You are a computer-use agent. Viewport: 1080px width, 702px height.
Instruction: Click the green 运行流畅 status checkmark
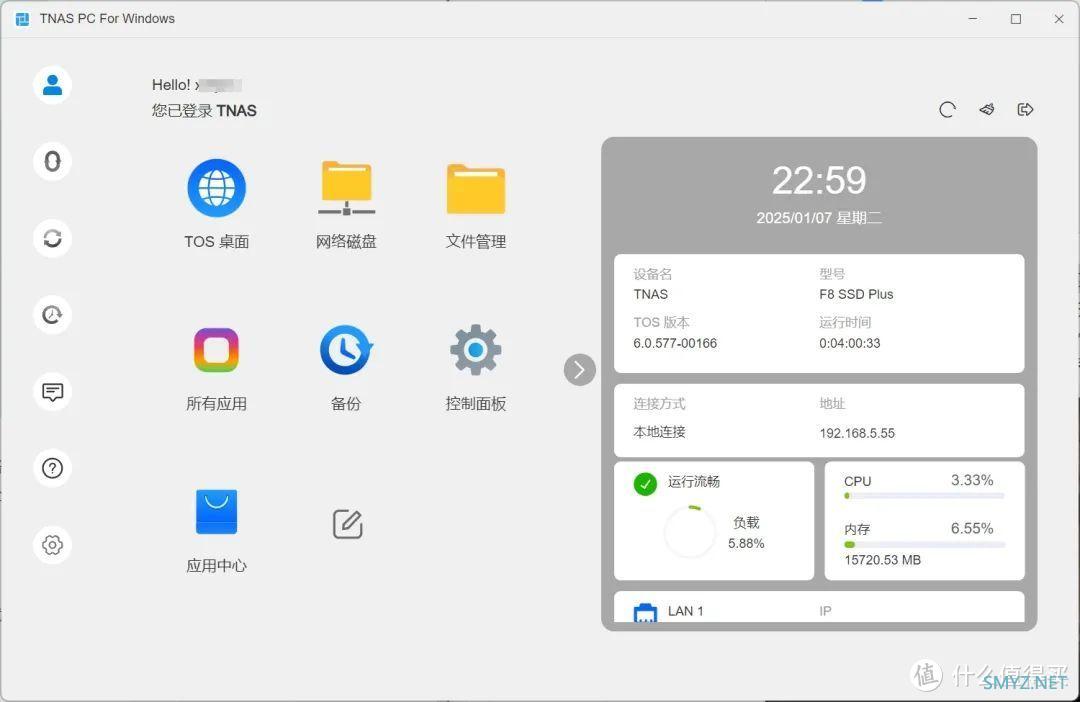[x=645, y=484]
